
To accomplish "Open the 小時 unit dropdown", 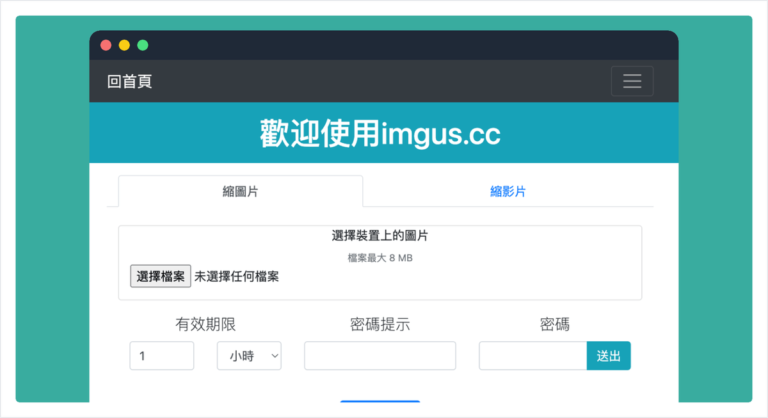I will click(249, 356).
